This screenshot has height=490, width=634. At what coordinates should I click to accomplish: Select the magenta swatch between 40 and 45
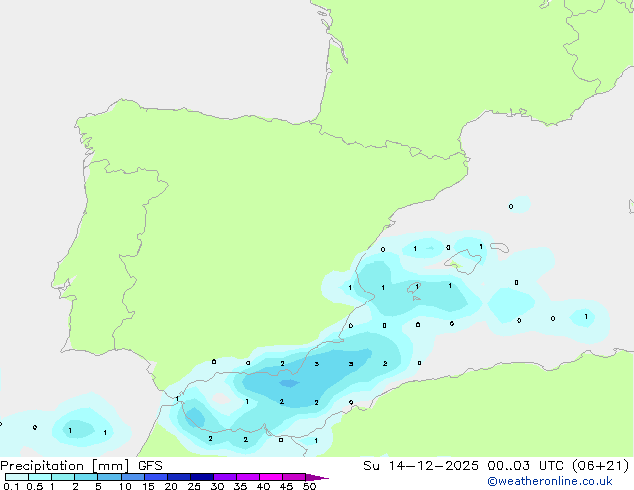[x=271, y=477]
